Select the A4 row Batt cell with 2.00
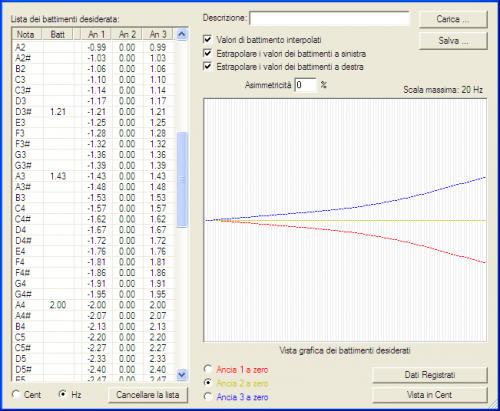500x411 pixels. click(58, 305)
